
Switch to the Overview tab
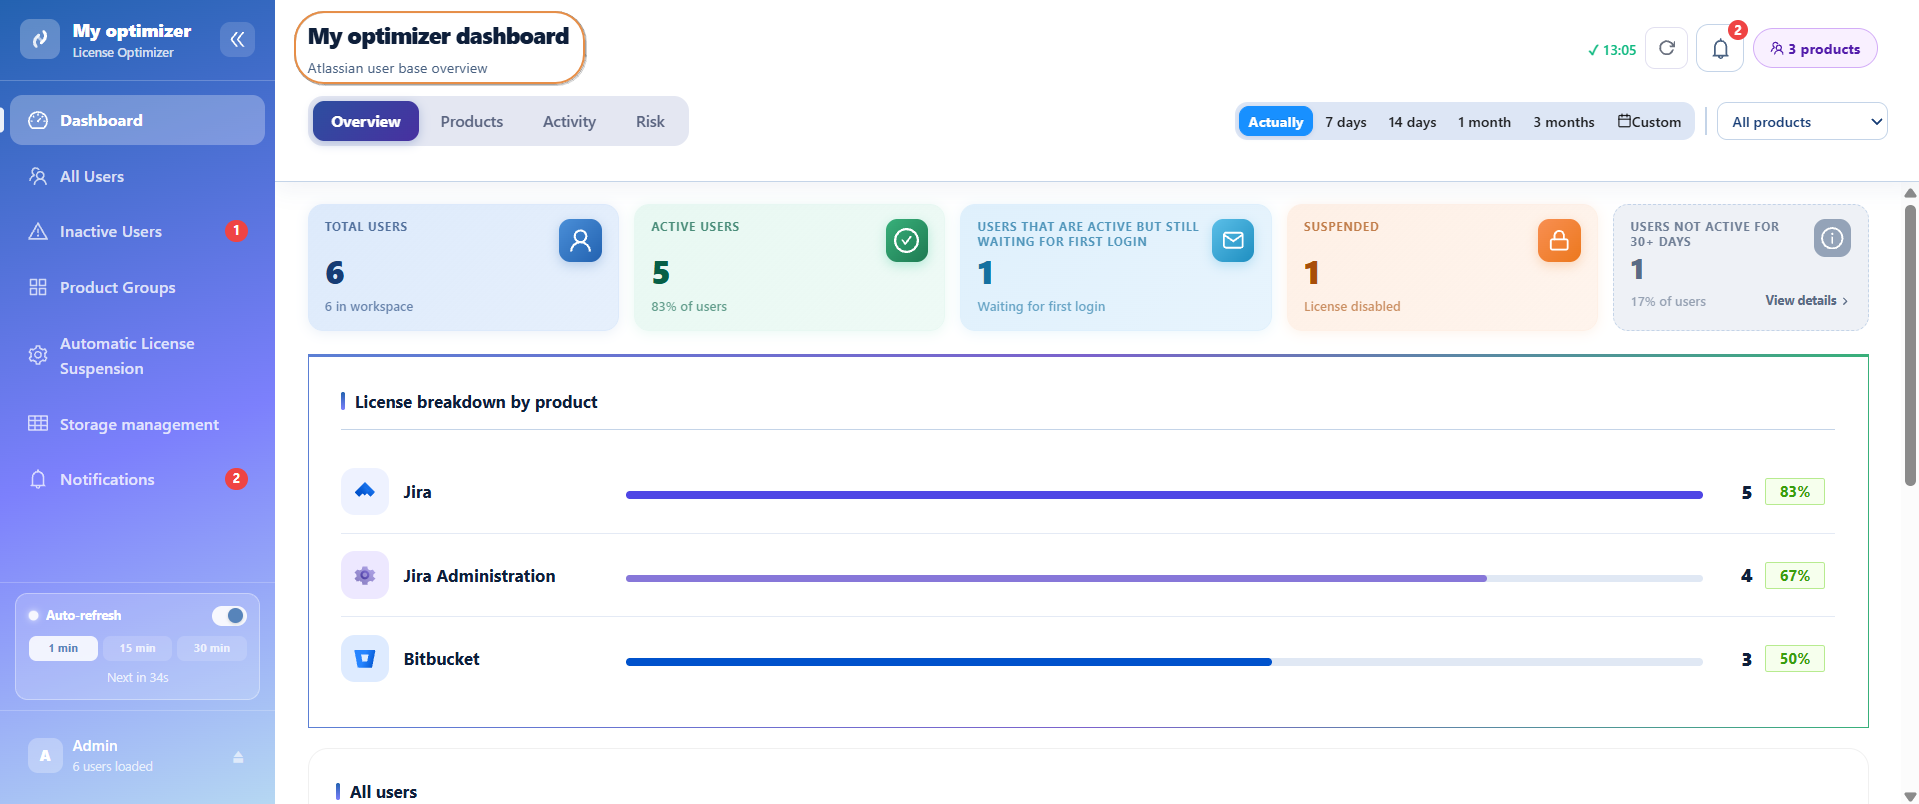pyautogui.click(x=366, y=121)
